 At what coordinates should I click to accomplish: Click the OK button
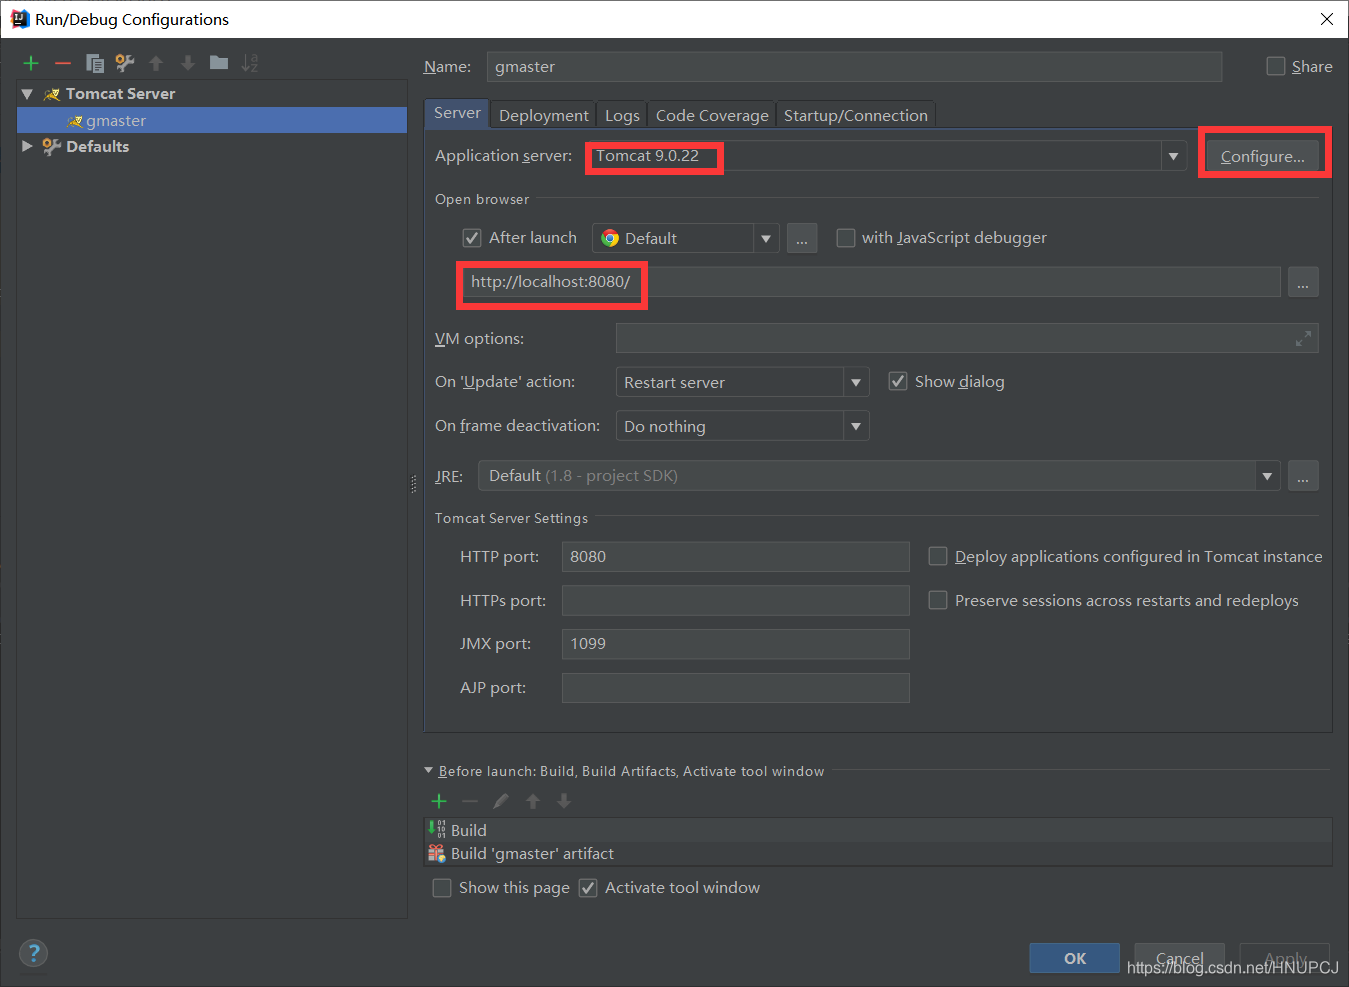click(1075, 958)
